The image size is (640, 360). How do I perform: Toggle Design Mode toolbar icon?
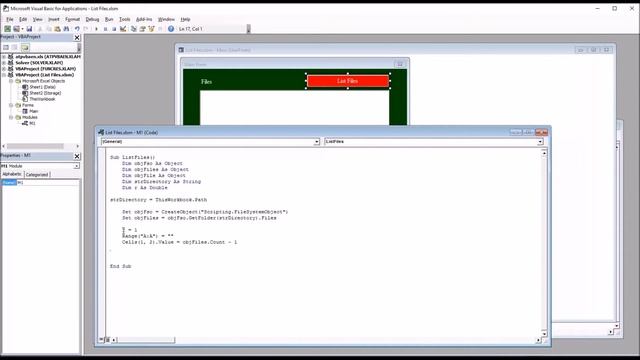click(123, 29)
